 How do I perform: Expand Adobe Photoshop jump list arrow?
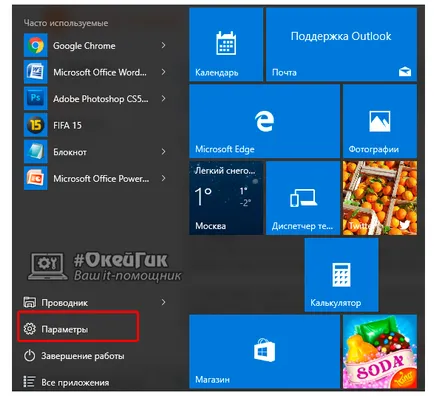tap(163, 99)
